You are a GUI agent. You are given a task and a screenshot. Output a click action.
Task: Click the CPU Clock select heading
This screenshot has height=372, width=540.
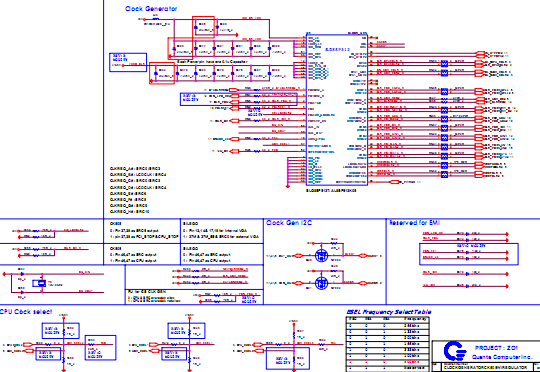(x=26, y=312)
